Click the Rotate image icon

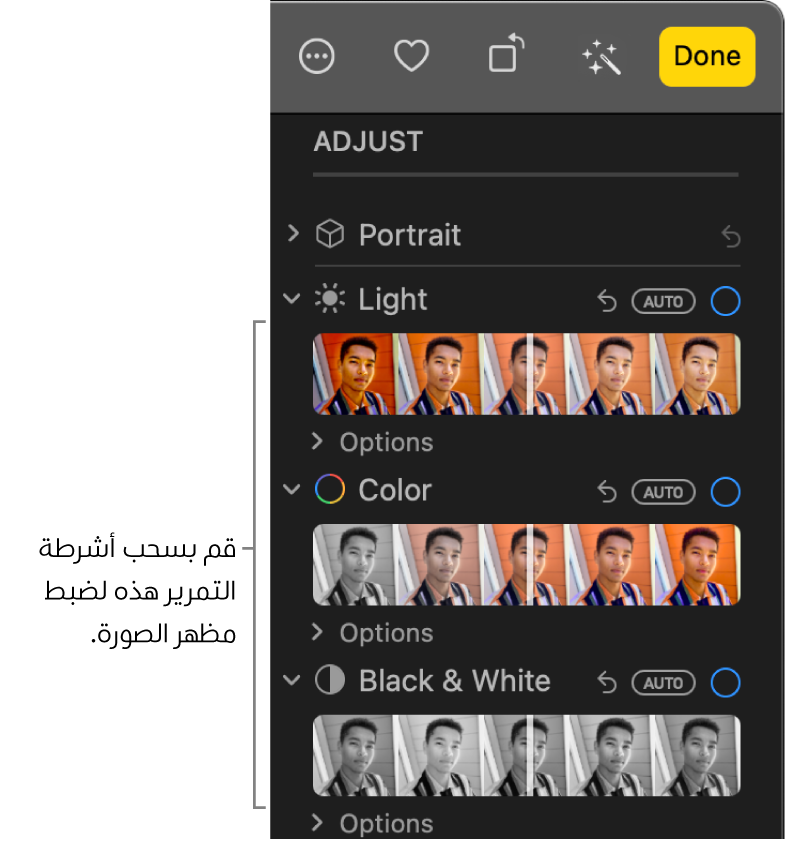[506, 55]
